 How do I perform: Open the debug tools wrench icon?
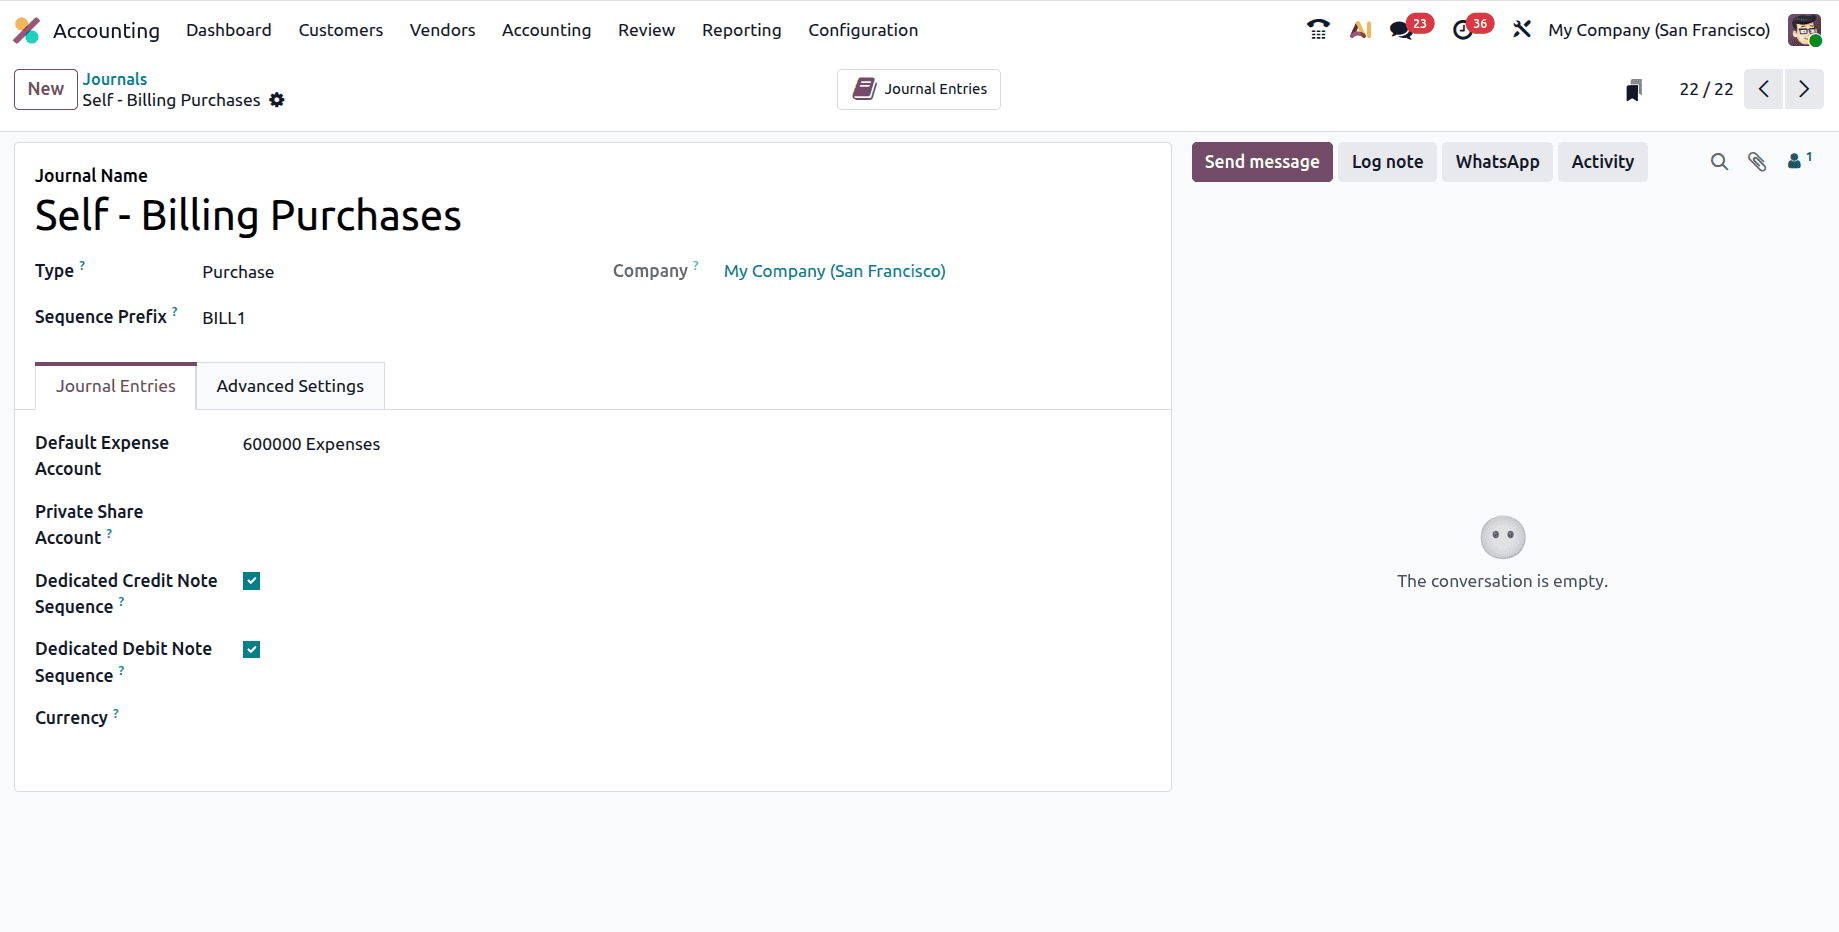pos(1522,30)
